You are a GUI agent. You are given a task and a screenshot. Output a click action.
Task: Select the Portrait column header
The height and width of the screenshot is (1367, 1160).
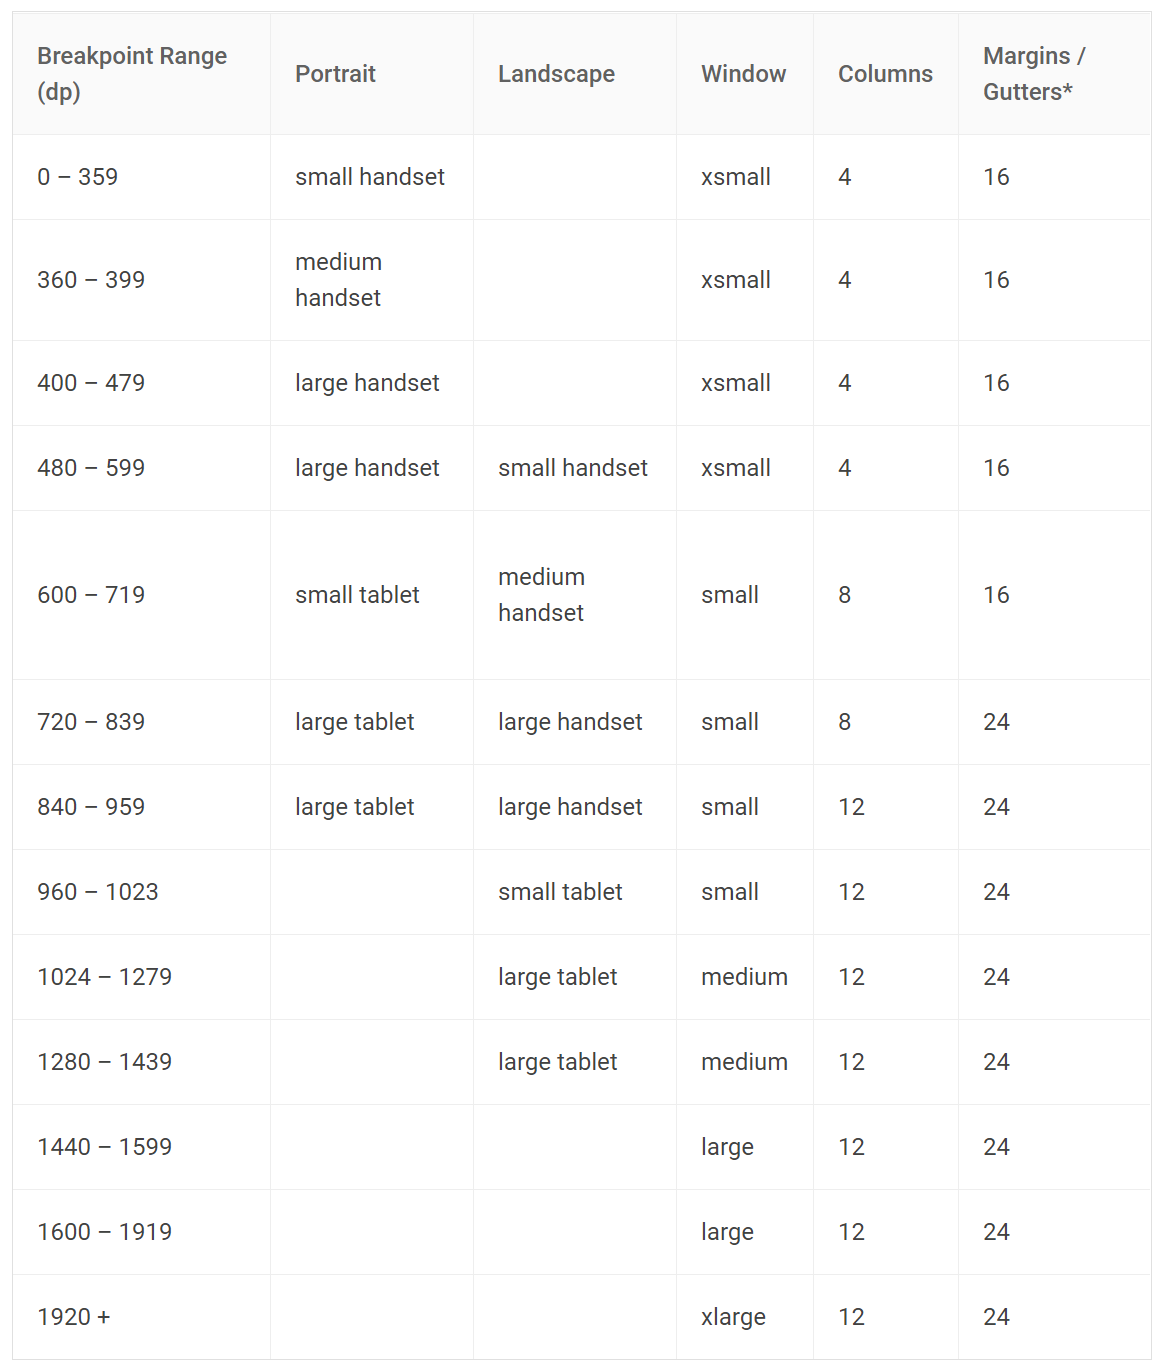(x=372, y=74)
